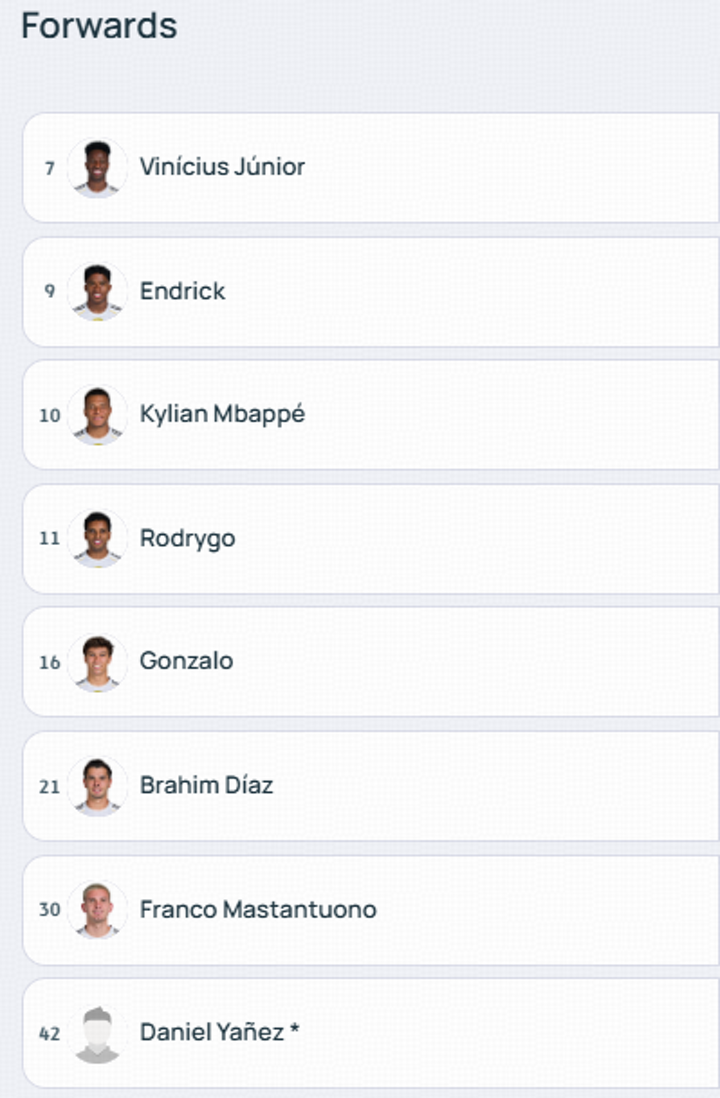Click jersey number 7 on Vinícius's row
This screenshot has width=720, height=1098.
coord(49,168)
